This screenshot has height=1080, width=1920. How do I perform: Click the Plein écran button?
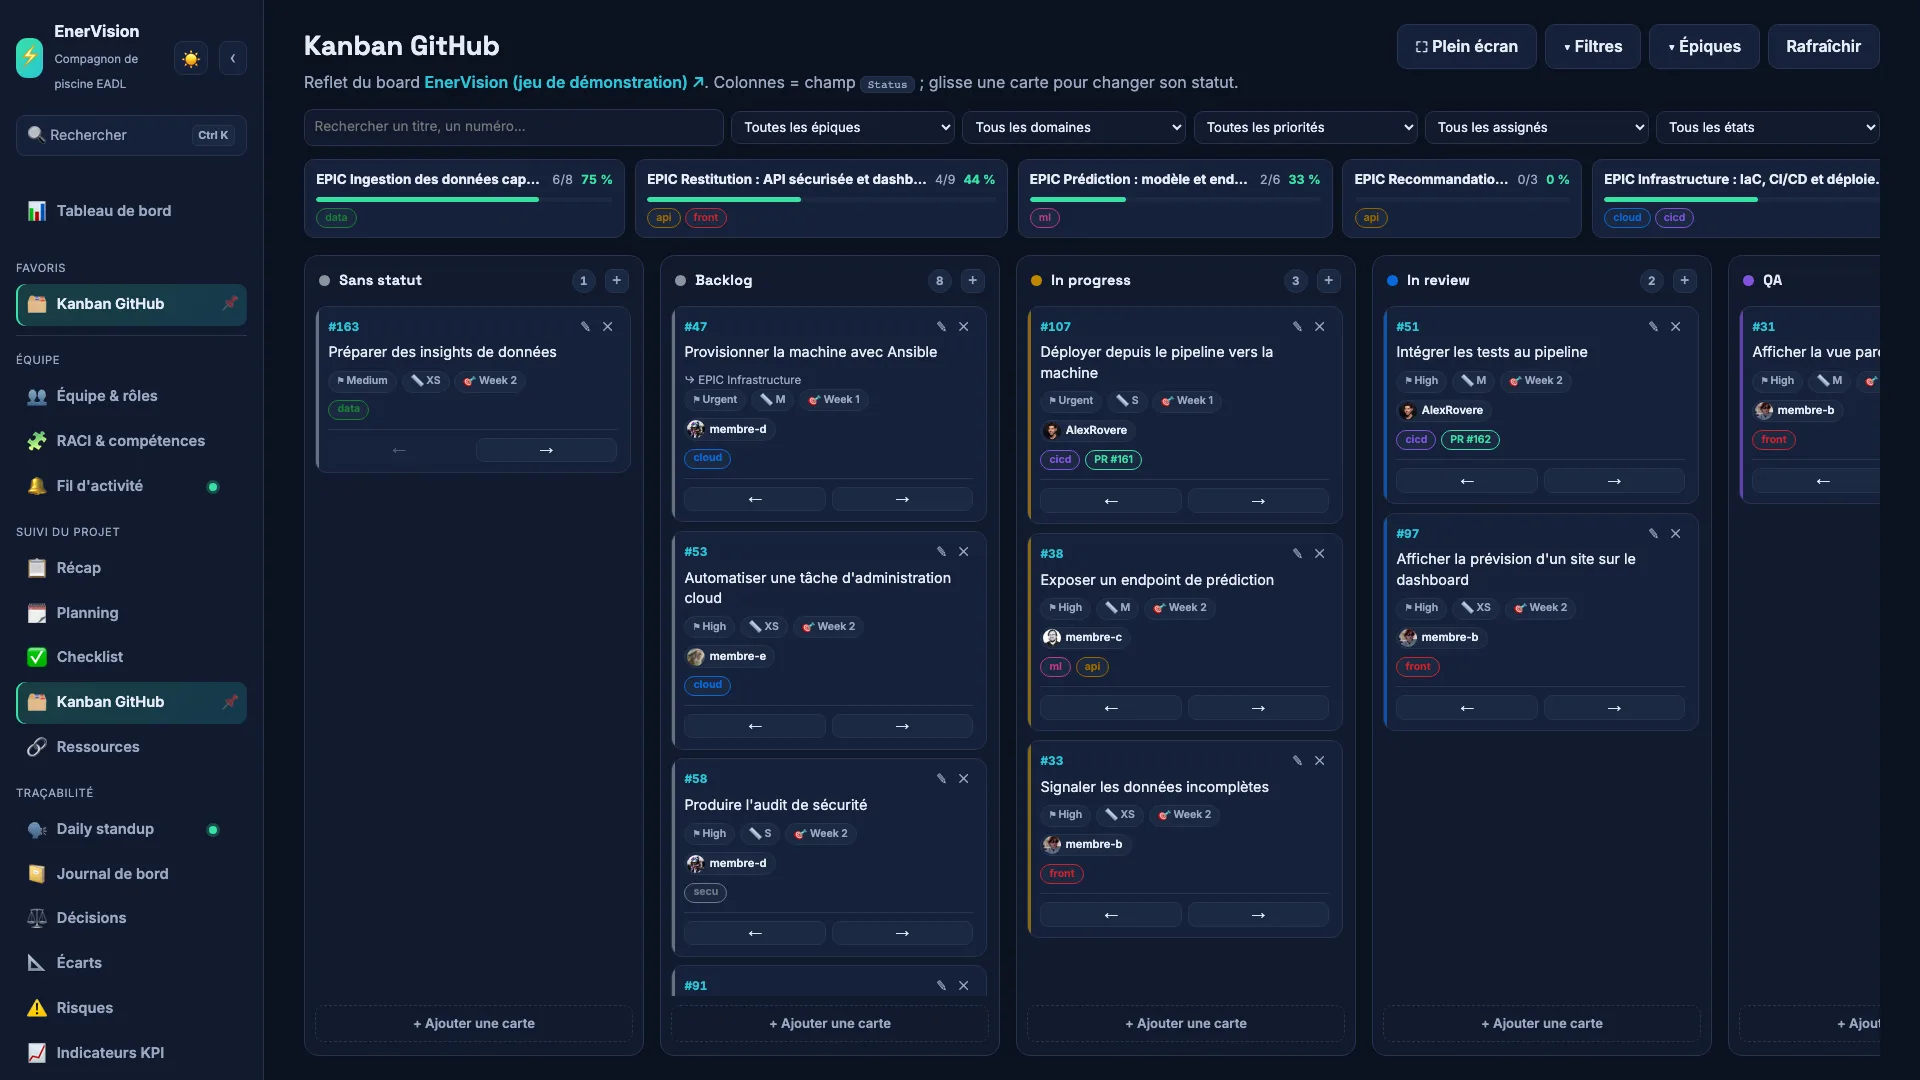[1466, 47]
